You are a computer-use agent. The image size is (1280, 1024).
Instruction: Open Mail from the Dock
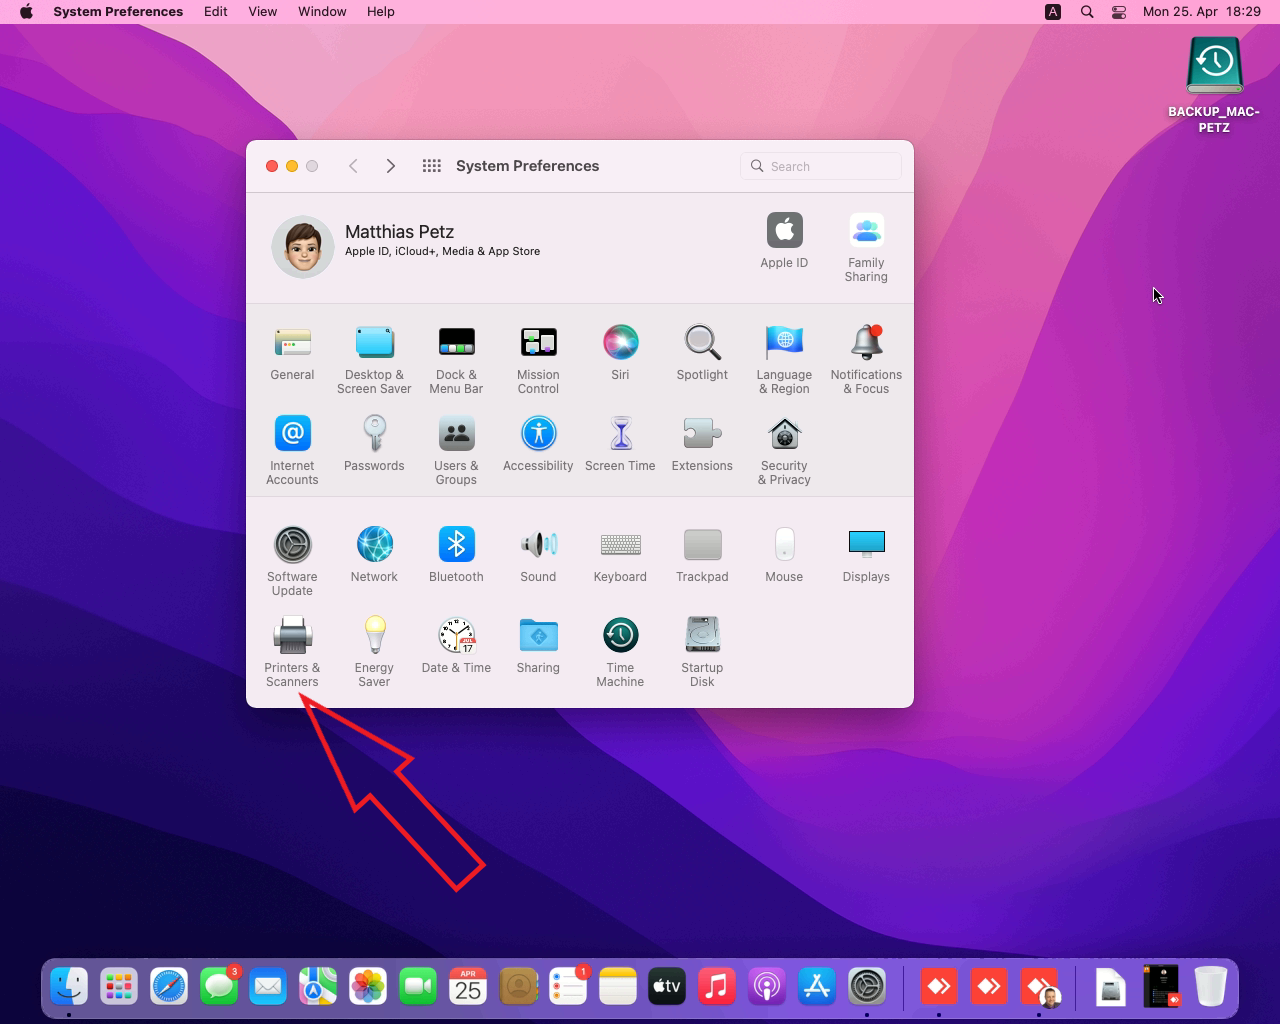268,987
